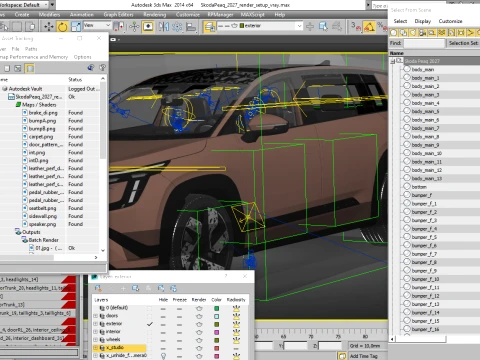Toggle current-layer check for exterior layer
The width and height of the screenshot is (480, 360).
[x=149, y=324]
